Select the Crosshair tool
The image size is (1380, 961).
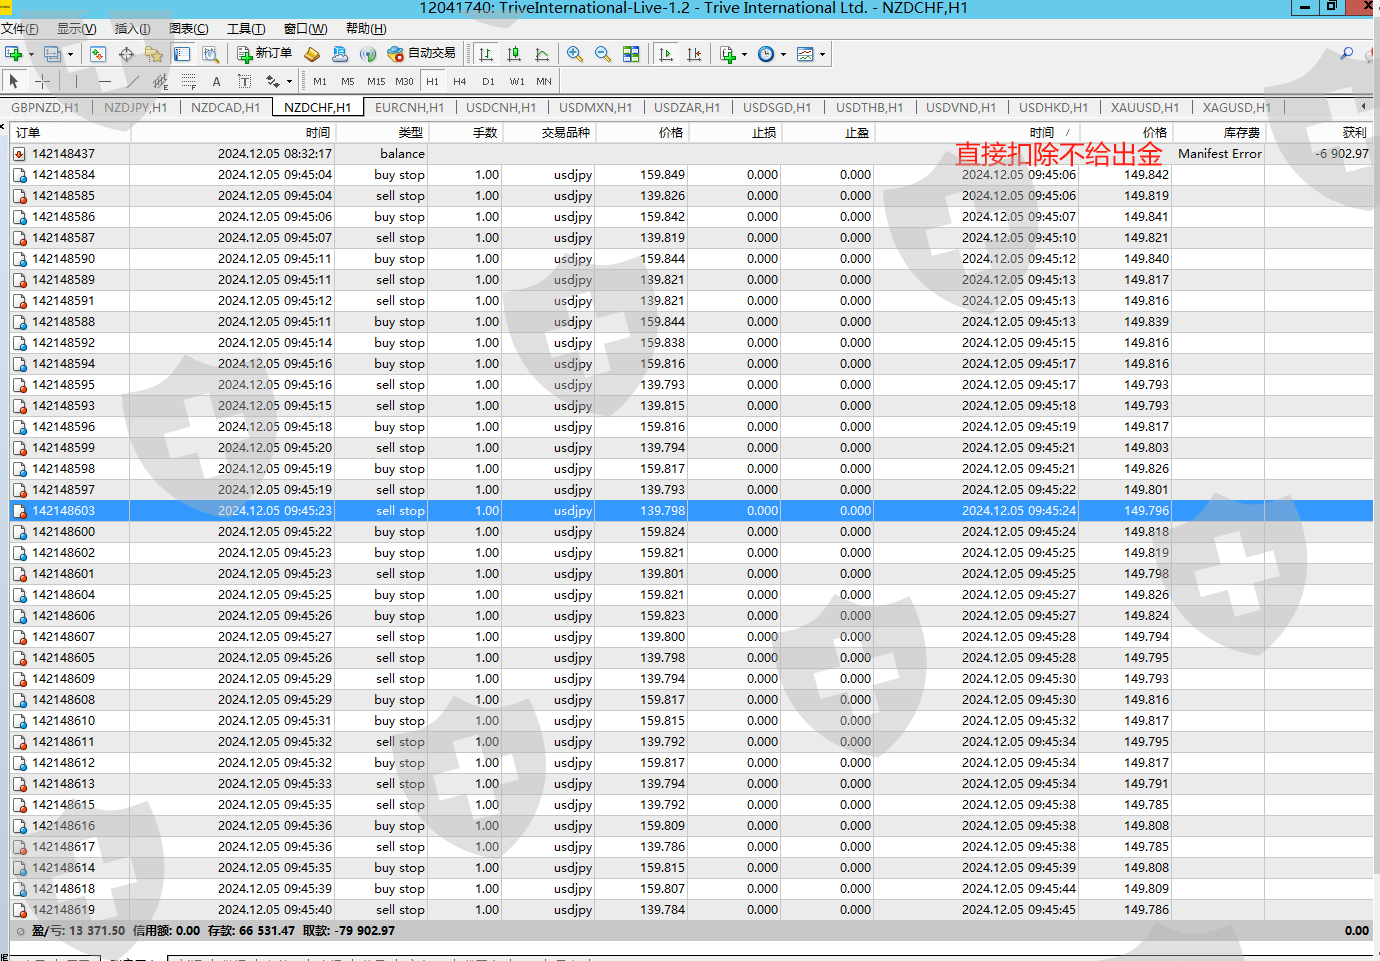point(42,81)
